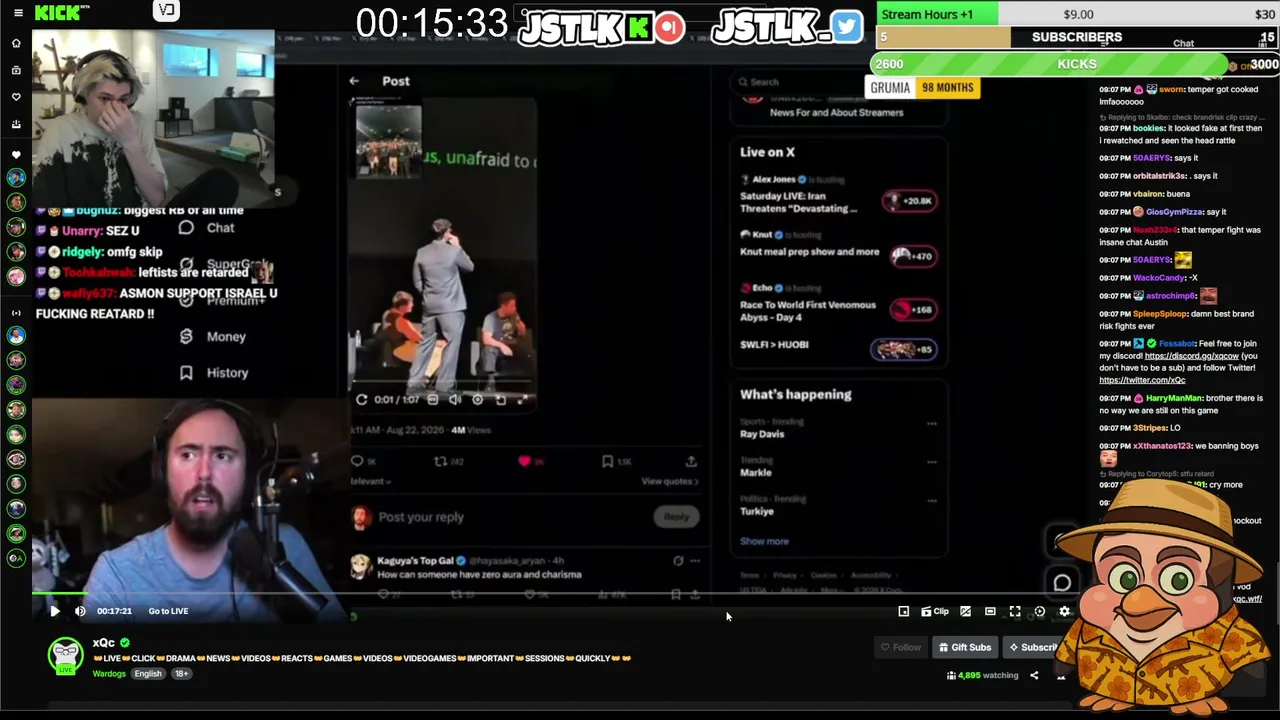Open Echo Race To World First stream

[838, 305]
